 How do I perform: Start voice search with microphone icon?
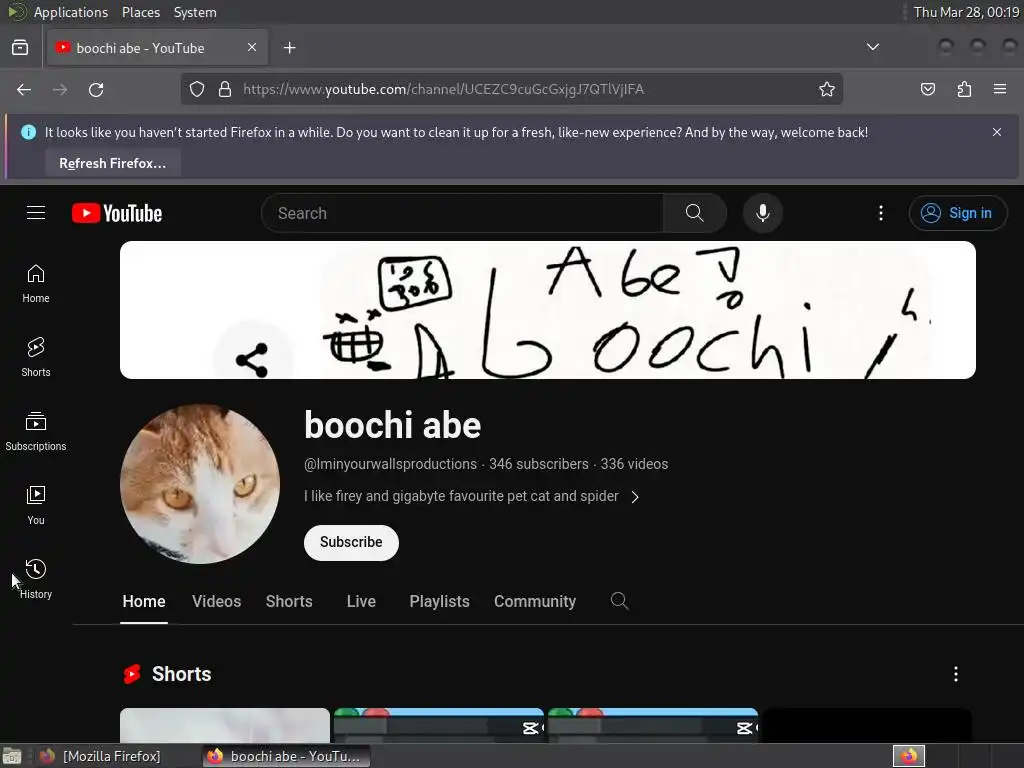762,213
